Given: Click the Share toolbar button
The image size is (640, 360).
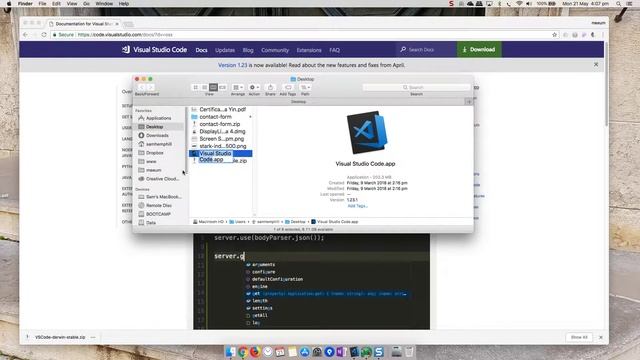Looking at the screenshot, I should click(x=270, y=87).
